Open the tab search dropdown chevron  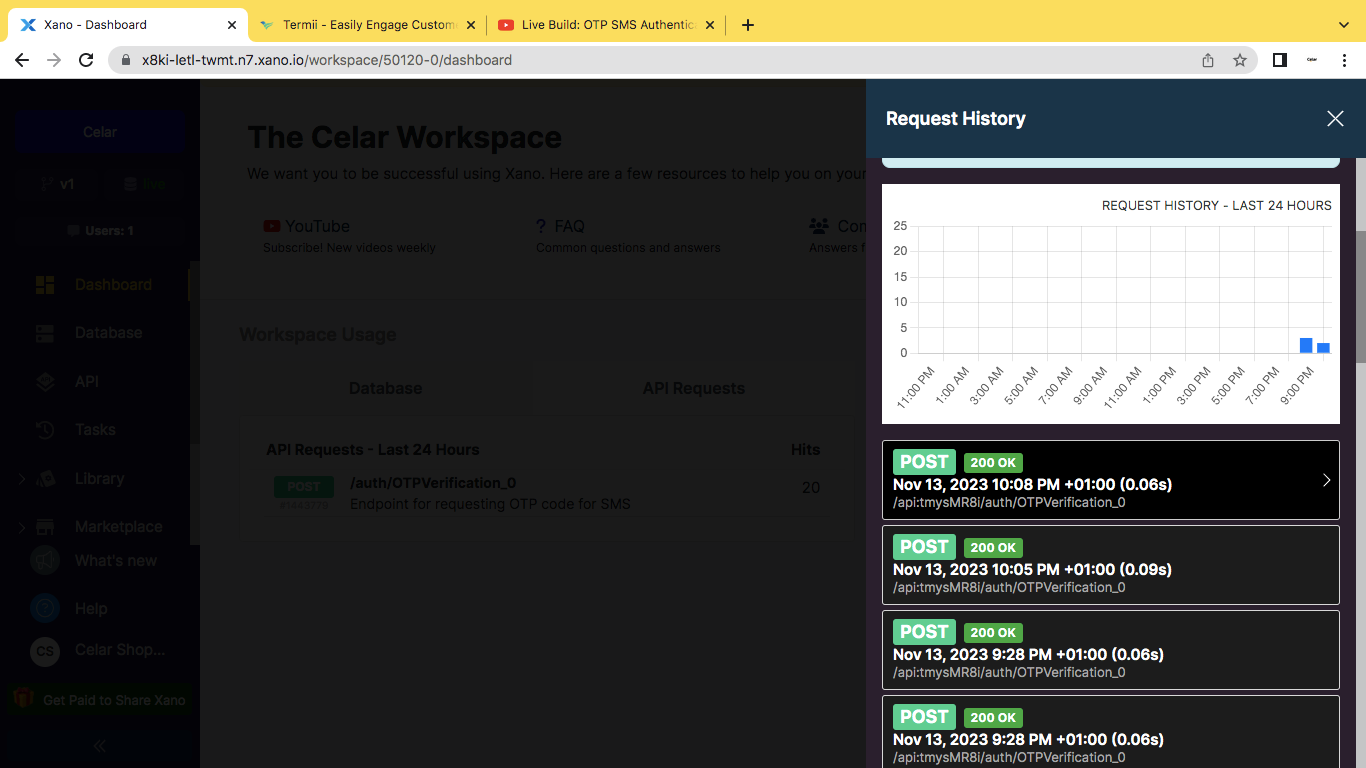[1343, 25]
